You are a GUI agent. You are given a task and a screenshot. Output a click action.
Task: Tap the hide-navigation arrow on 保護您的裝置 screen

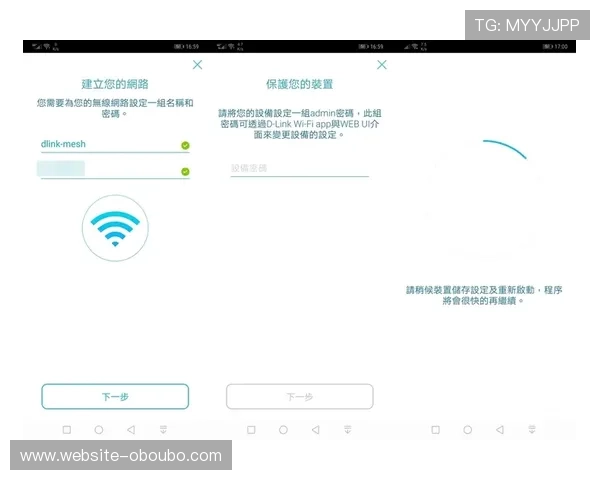tap(348, 429)
